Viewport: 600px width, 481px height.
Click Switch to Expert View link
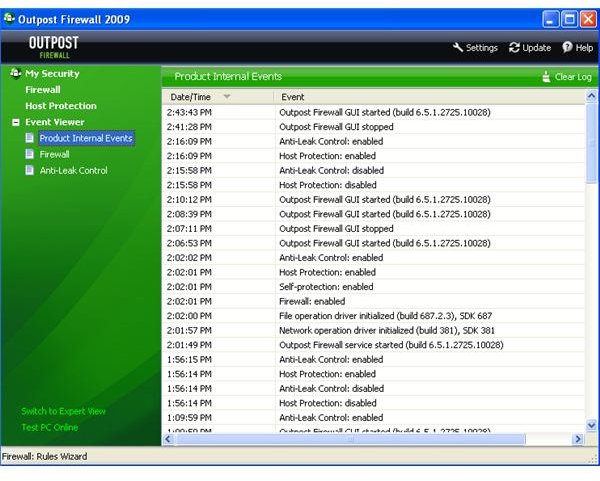pyautogui.click(x=64, y=411)
